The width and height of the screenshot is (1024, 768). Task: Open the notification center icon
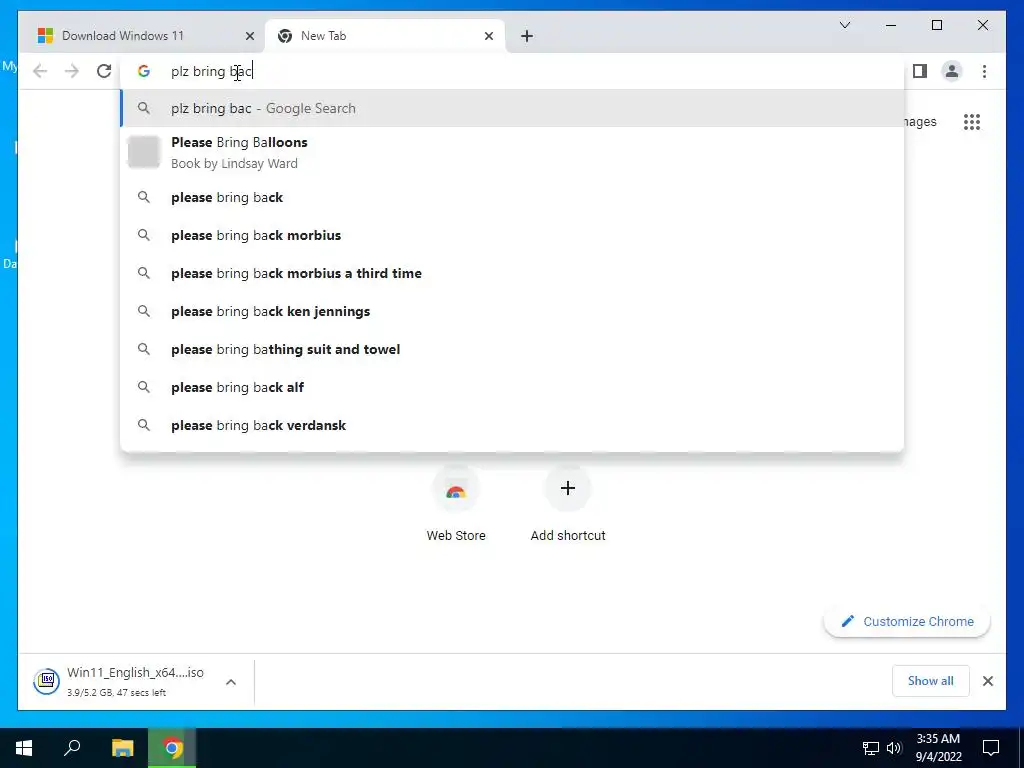coord(991,747)
